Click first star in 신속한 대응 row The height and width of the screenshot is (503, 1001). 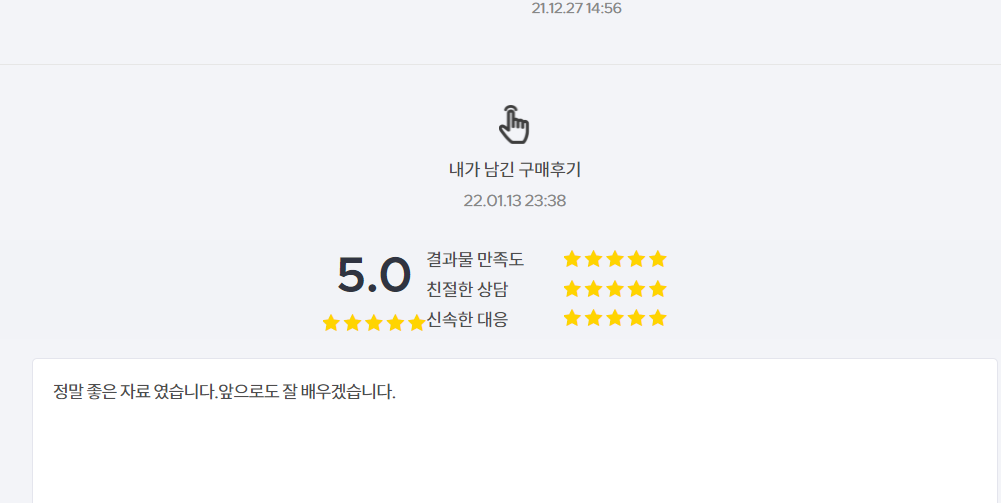tap(572, 318)
